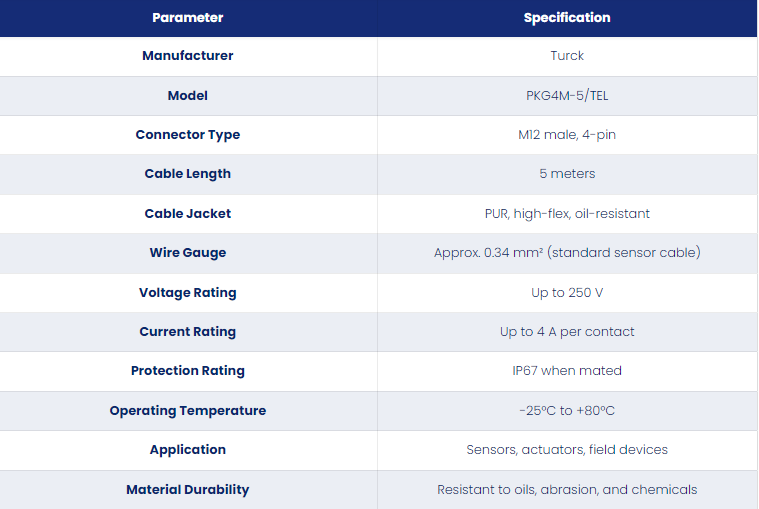Click the Specification column header
This screenshot has height=509, width=759.
coord(567,18)
